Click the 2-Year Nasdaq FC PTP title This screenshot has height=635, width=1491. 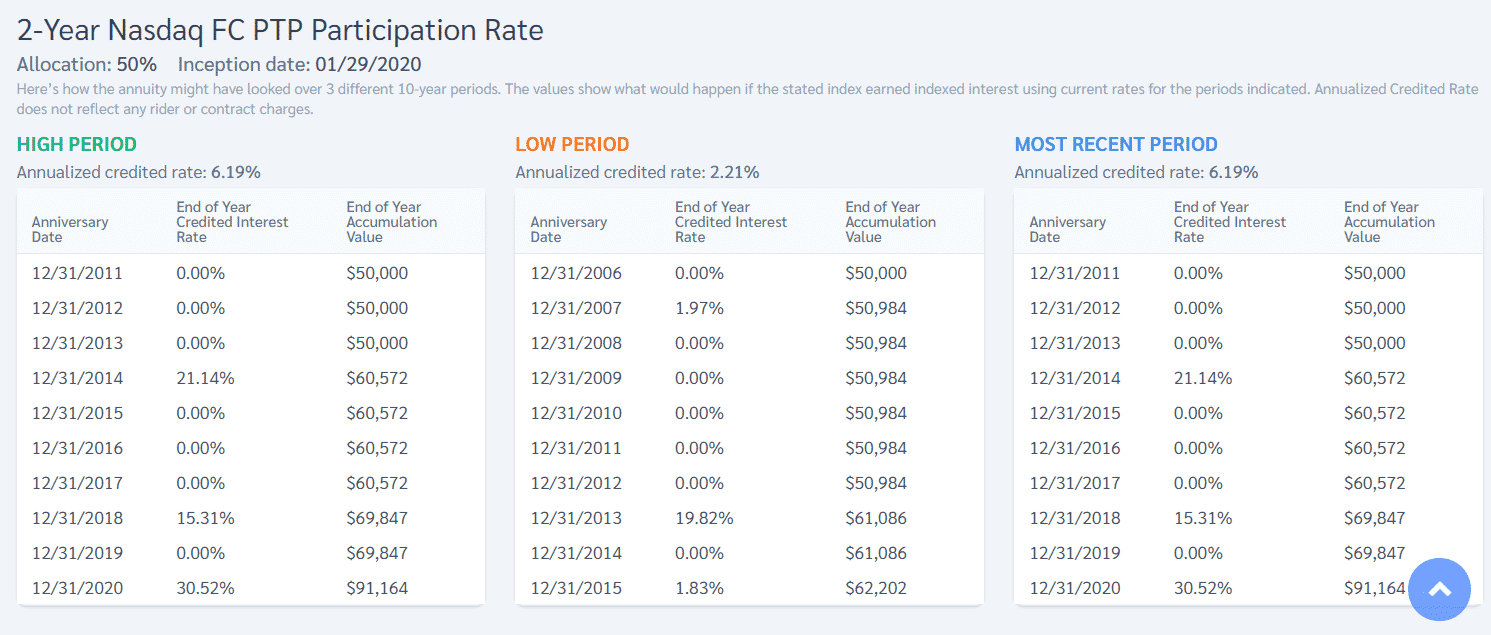(280, 30)
